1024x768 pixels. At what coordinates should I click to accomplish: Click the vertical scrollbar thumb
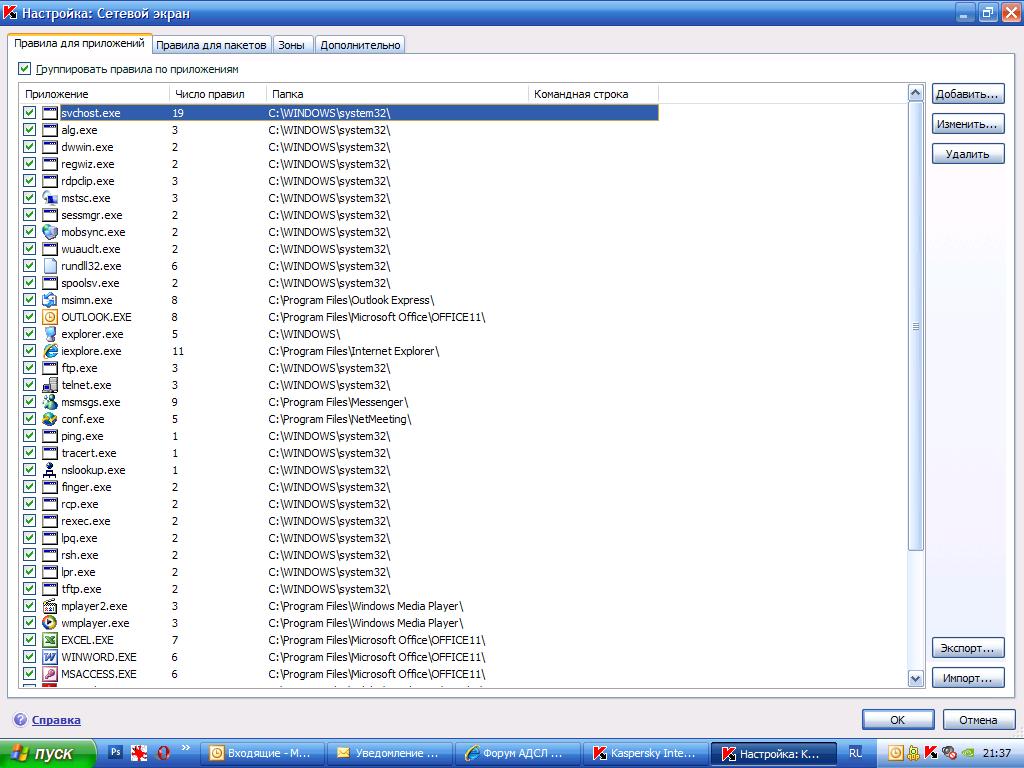[x=916, y=326]
